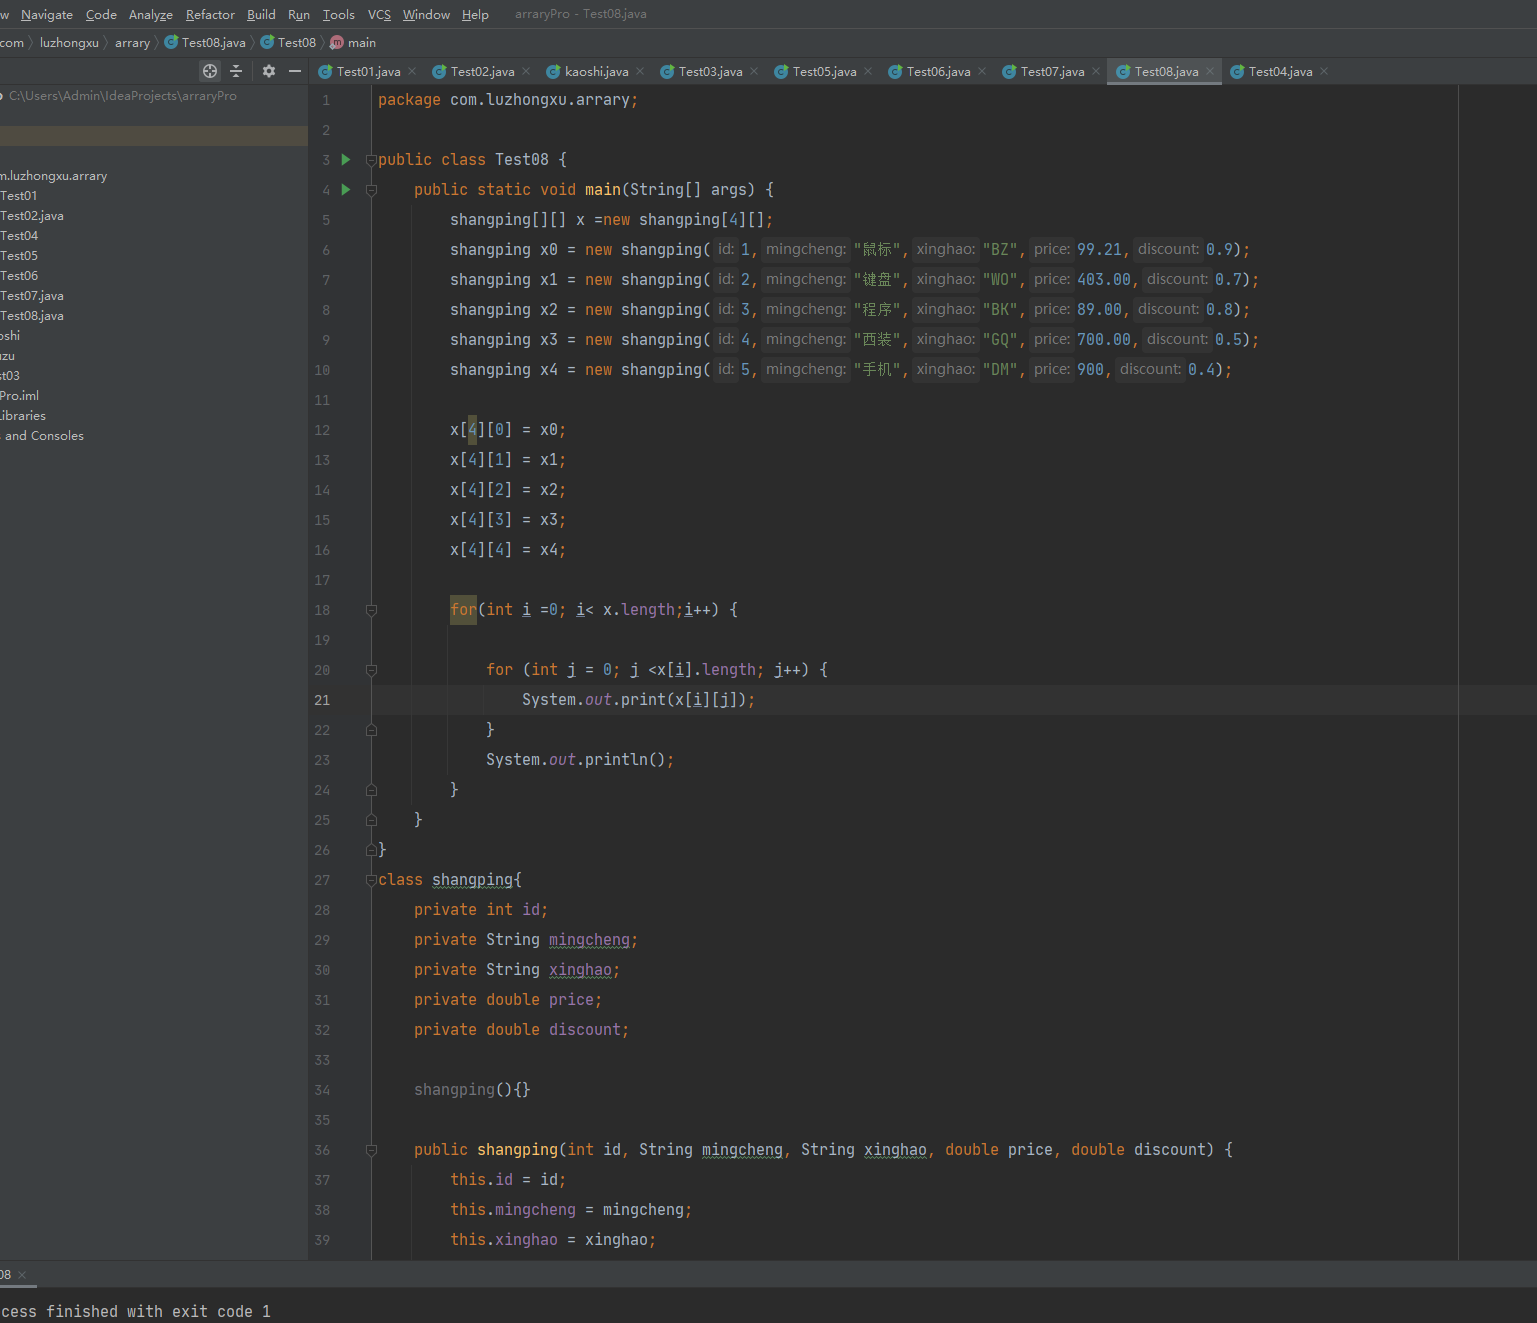
Task: Close the Test04.java tab
Action: pos(1324,71)
